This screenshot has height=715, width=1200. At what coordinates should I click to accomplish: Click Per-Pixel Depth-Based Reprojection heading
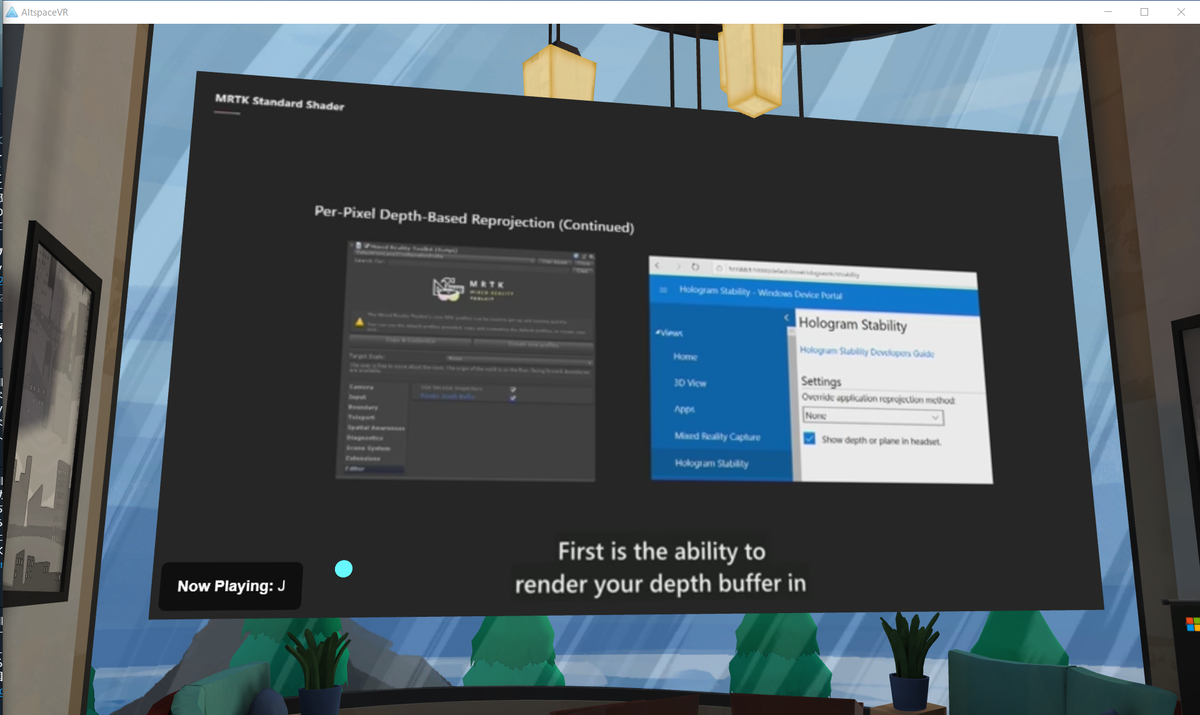[x=474, y=219]
